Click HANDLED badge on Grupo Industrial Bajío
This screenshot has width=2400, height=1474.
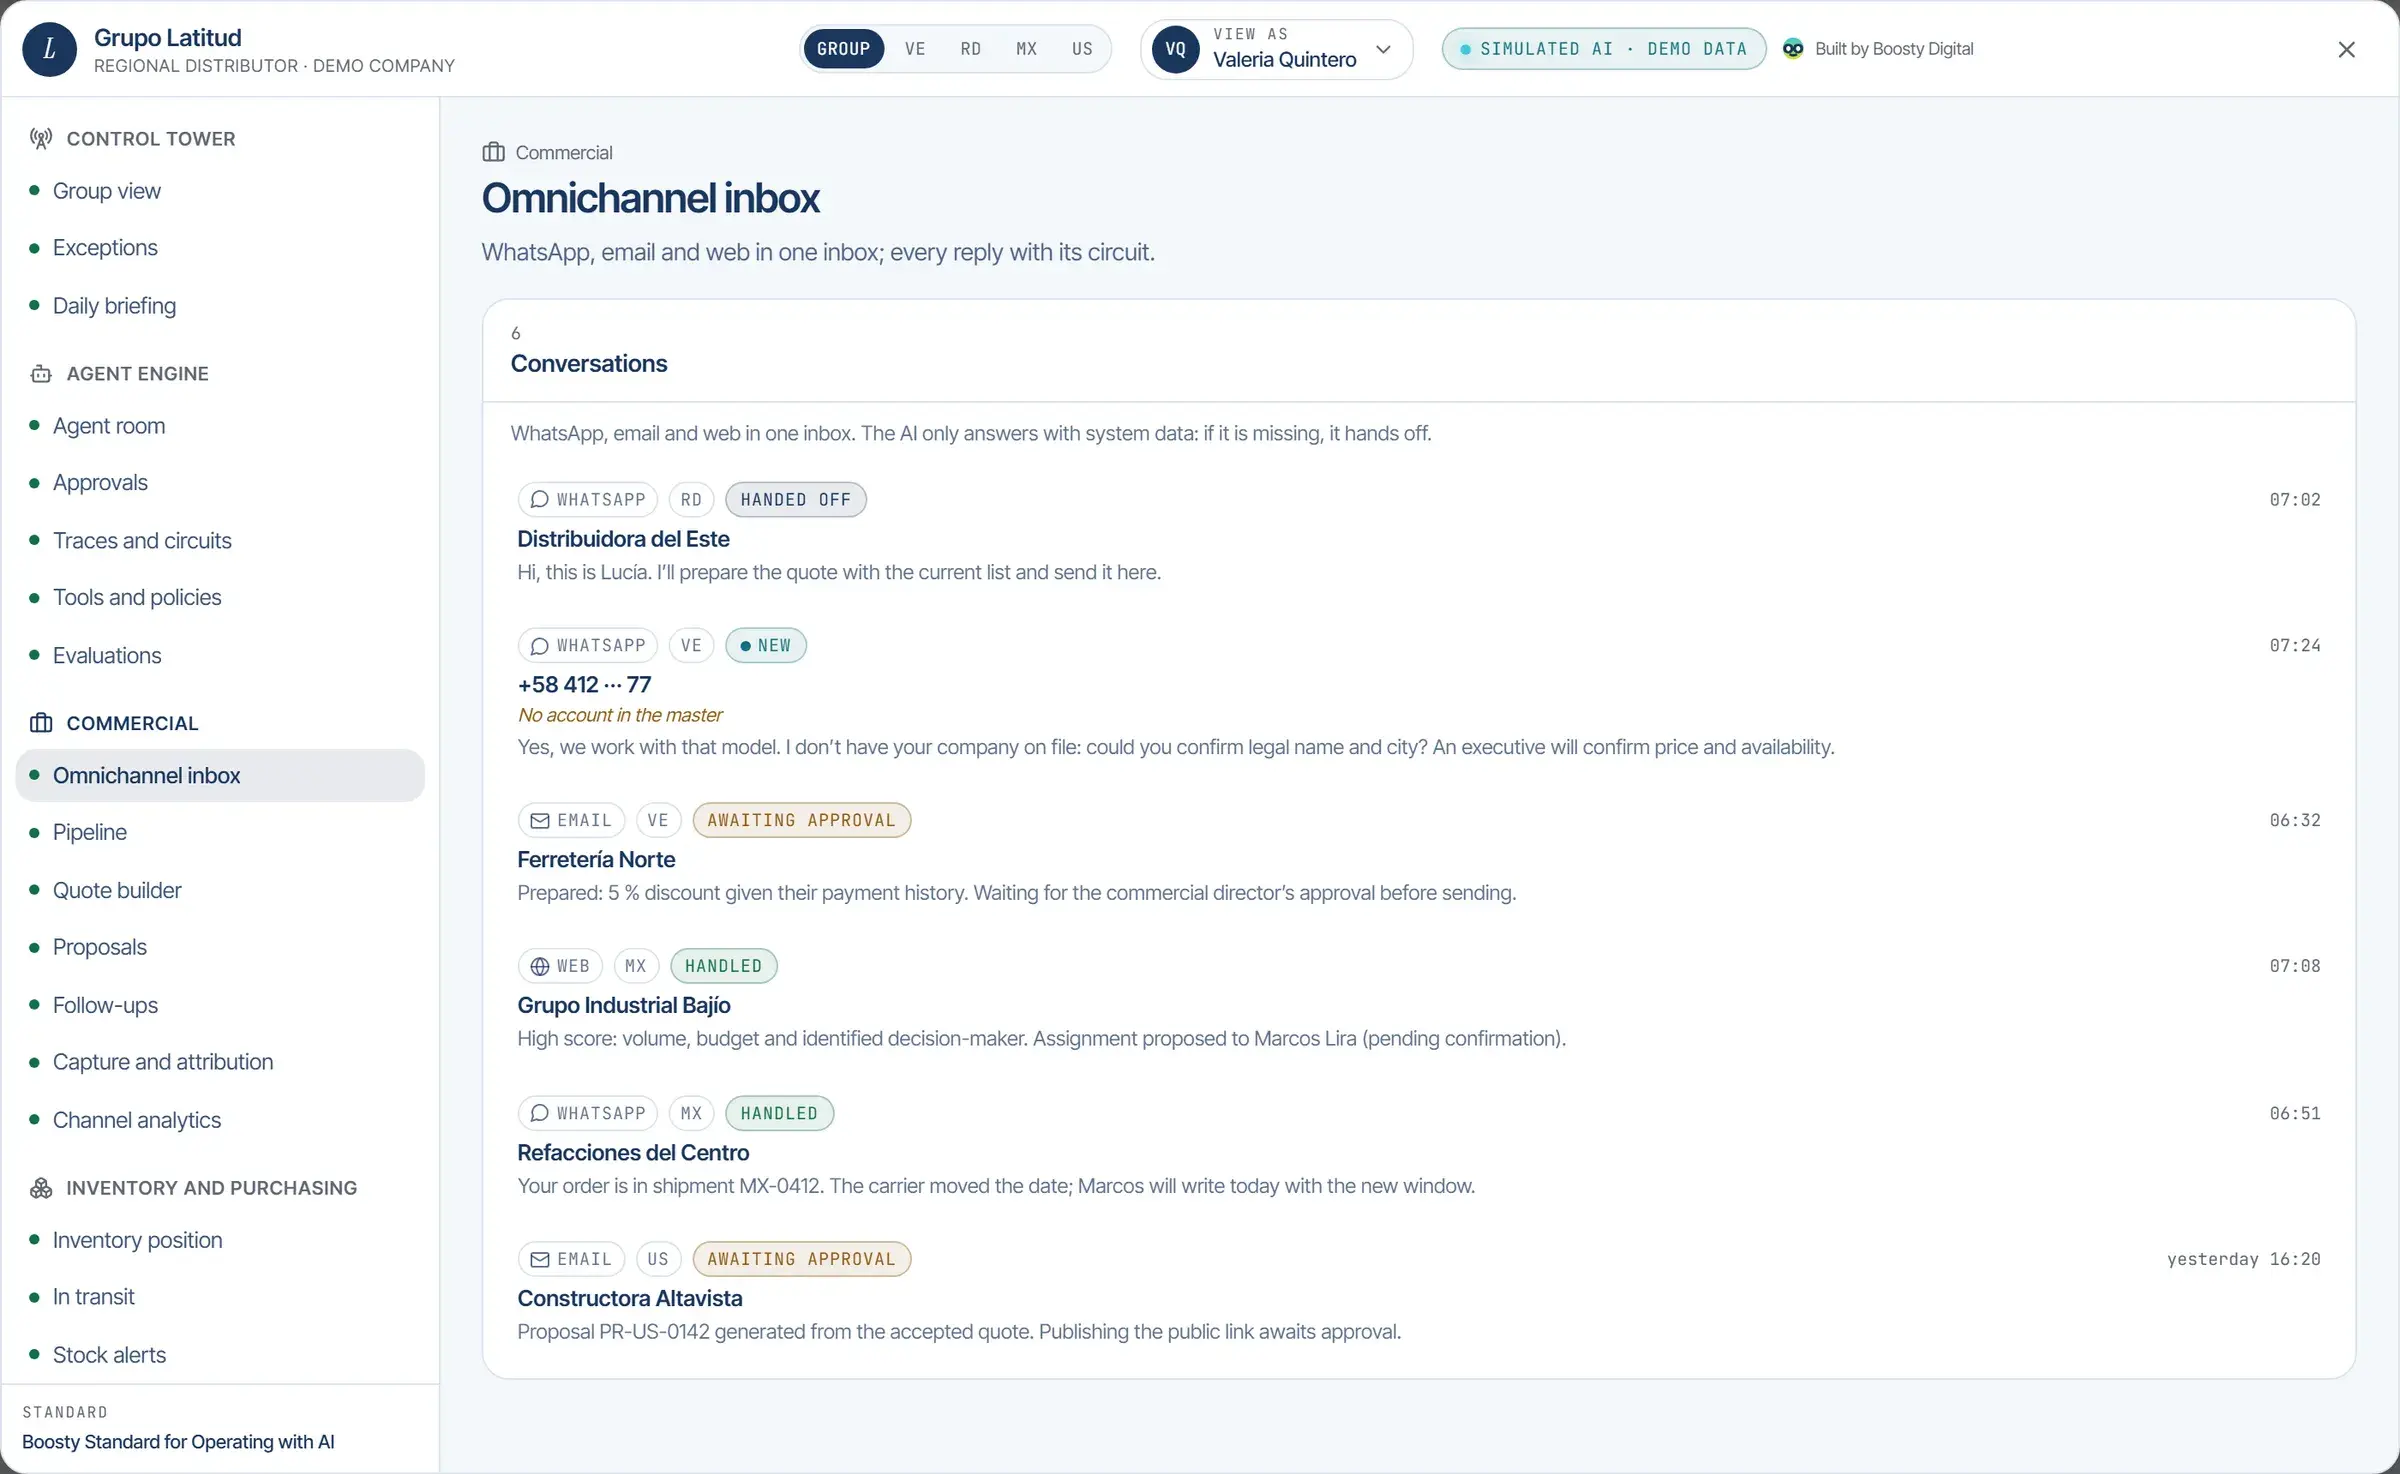coord(724,966)
